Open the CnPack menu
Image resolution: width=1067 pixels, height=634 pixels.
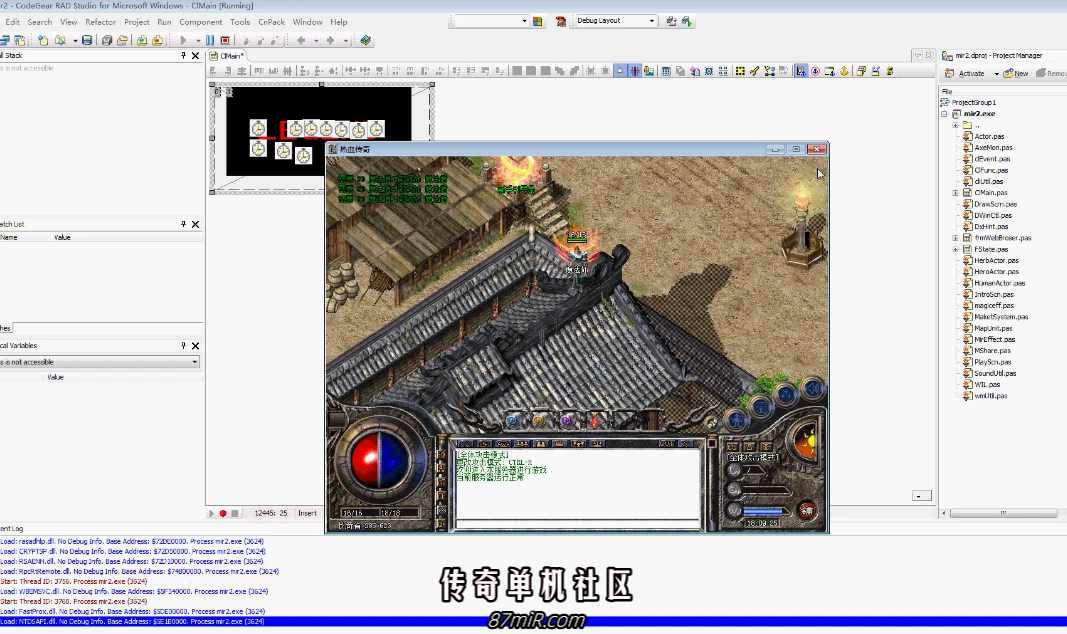(272, 22)
